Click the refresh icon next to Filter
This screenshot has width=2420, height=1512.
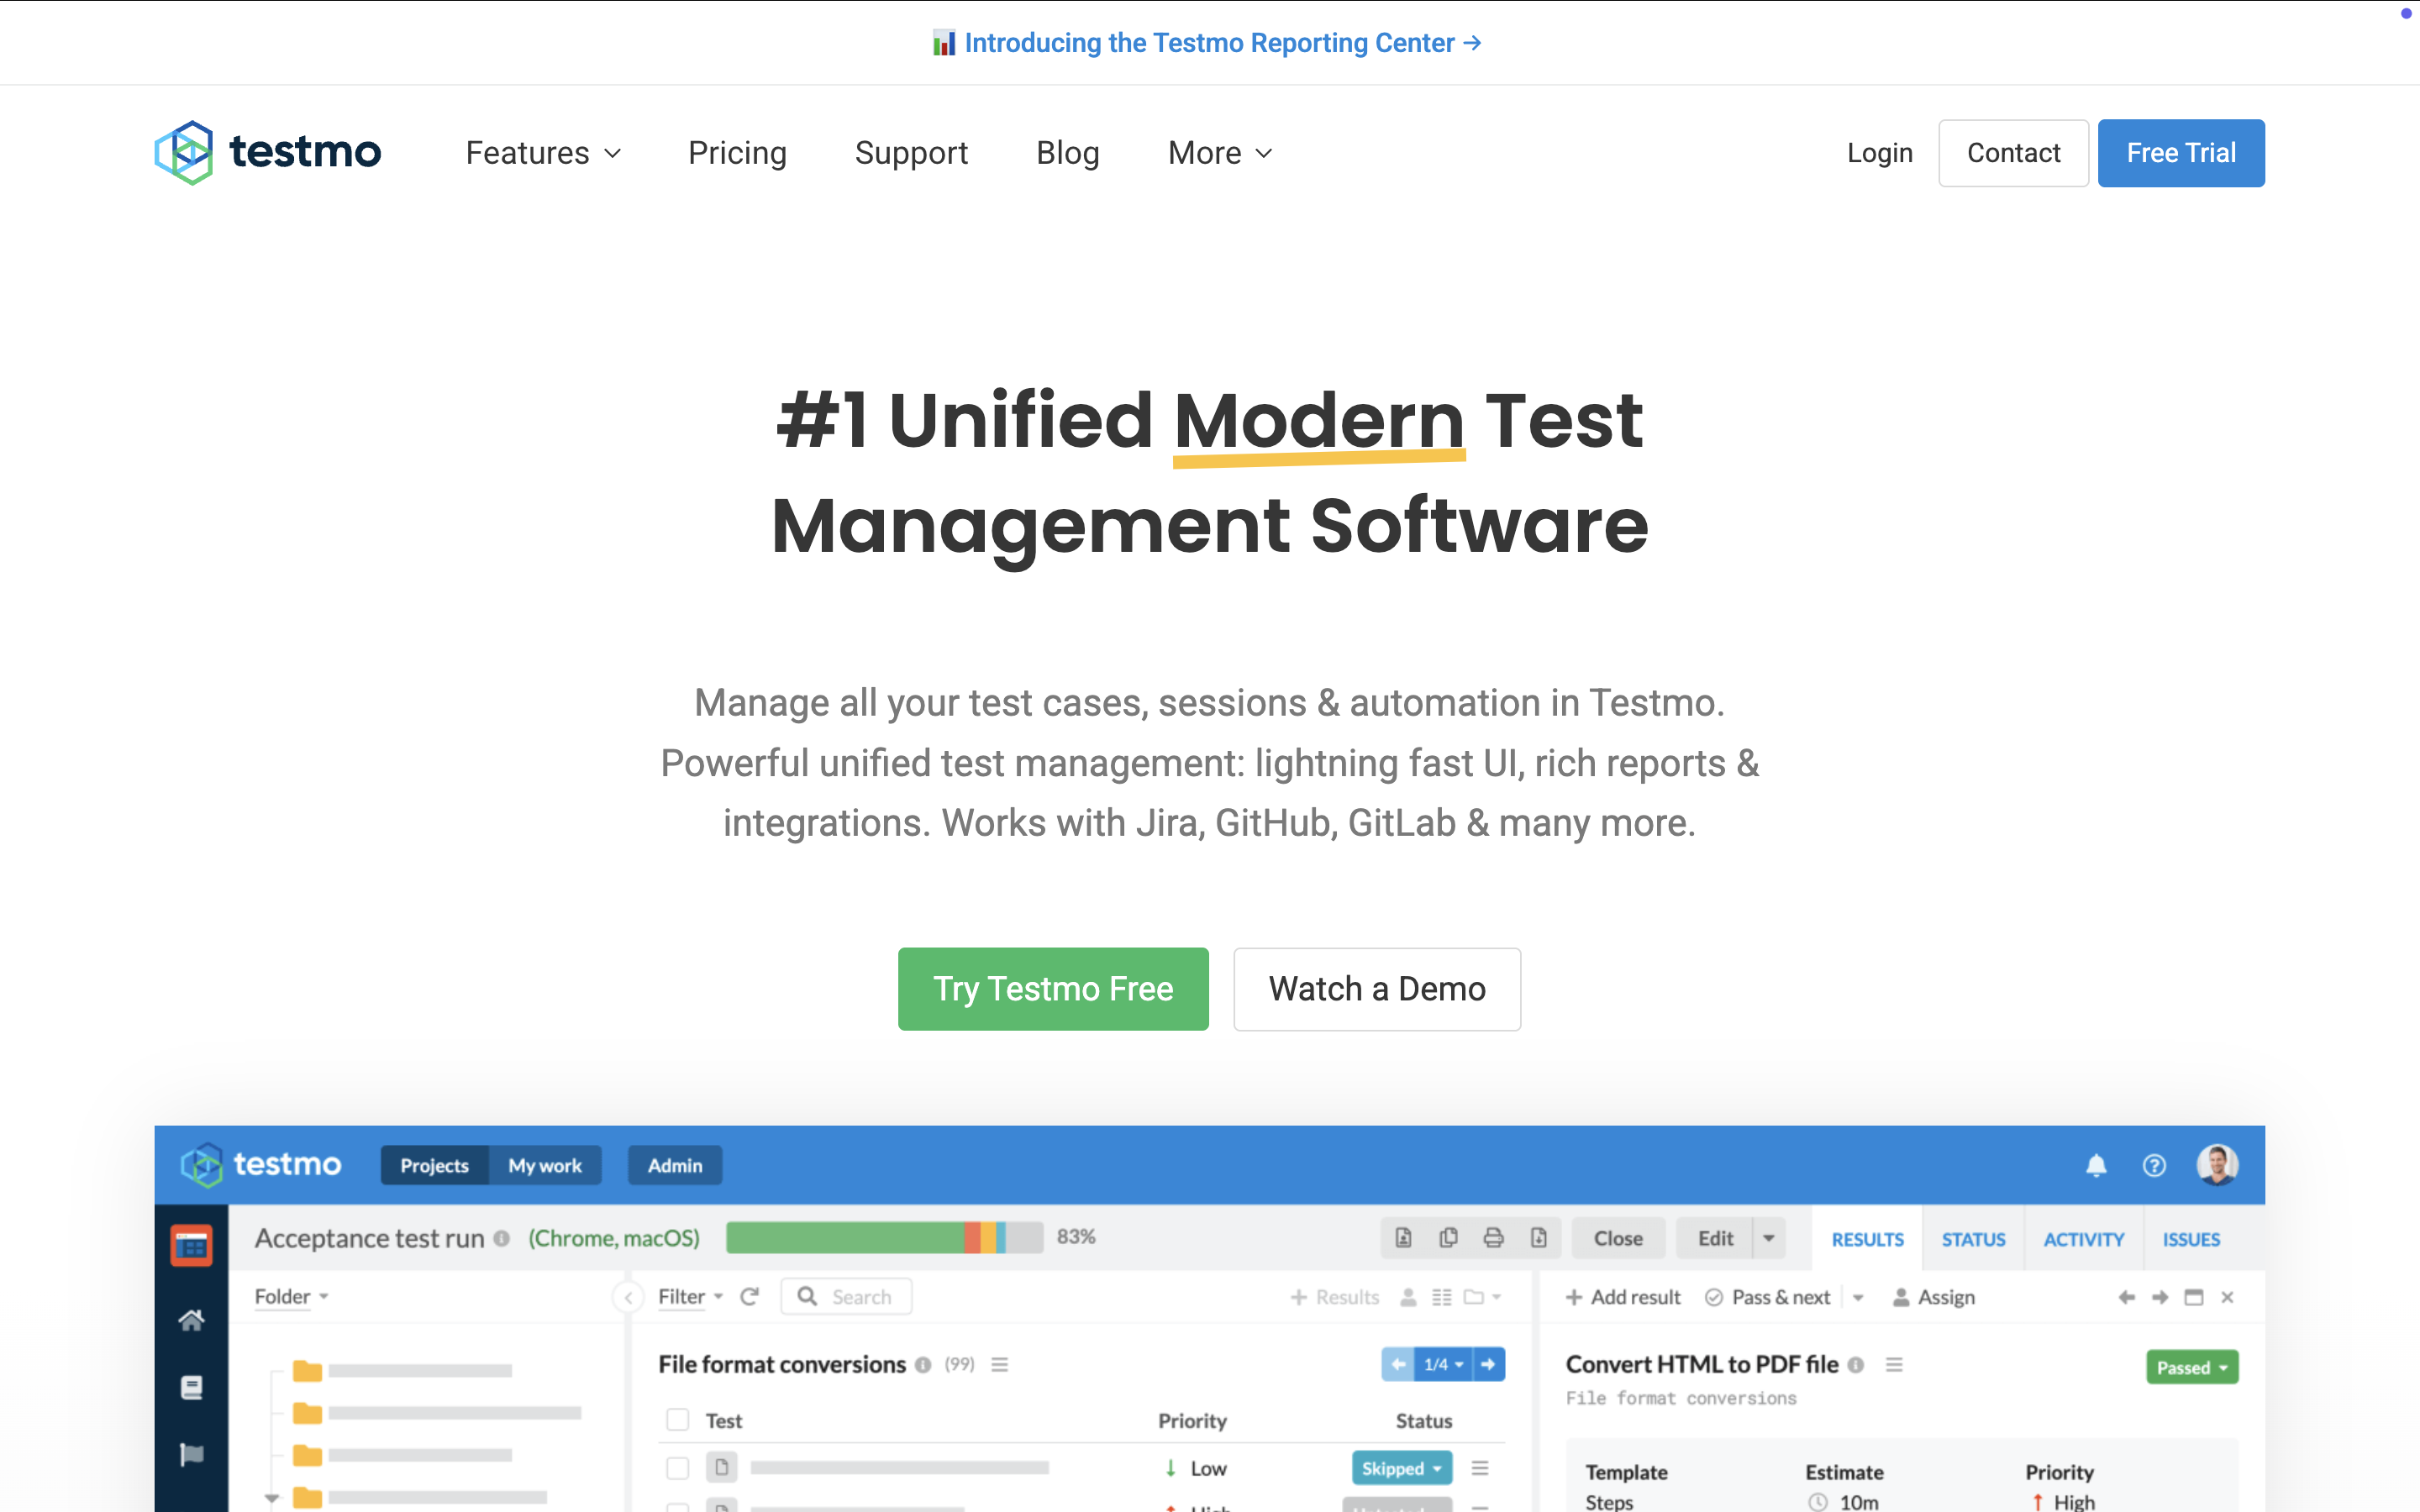click(749, 1297)
